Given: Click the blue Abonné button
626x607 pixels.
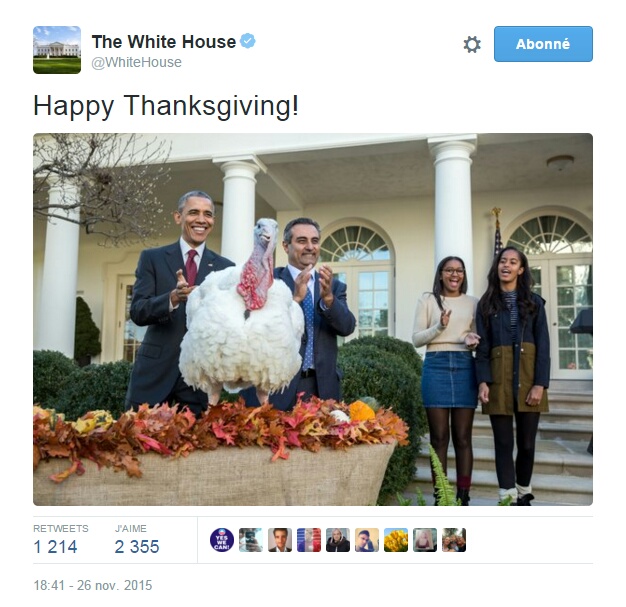Looking at the screenshot, I should tap(543, 44).
